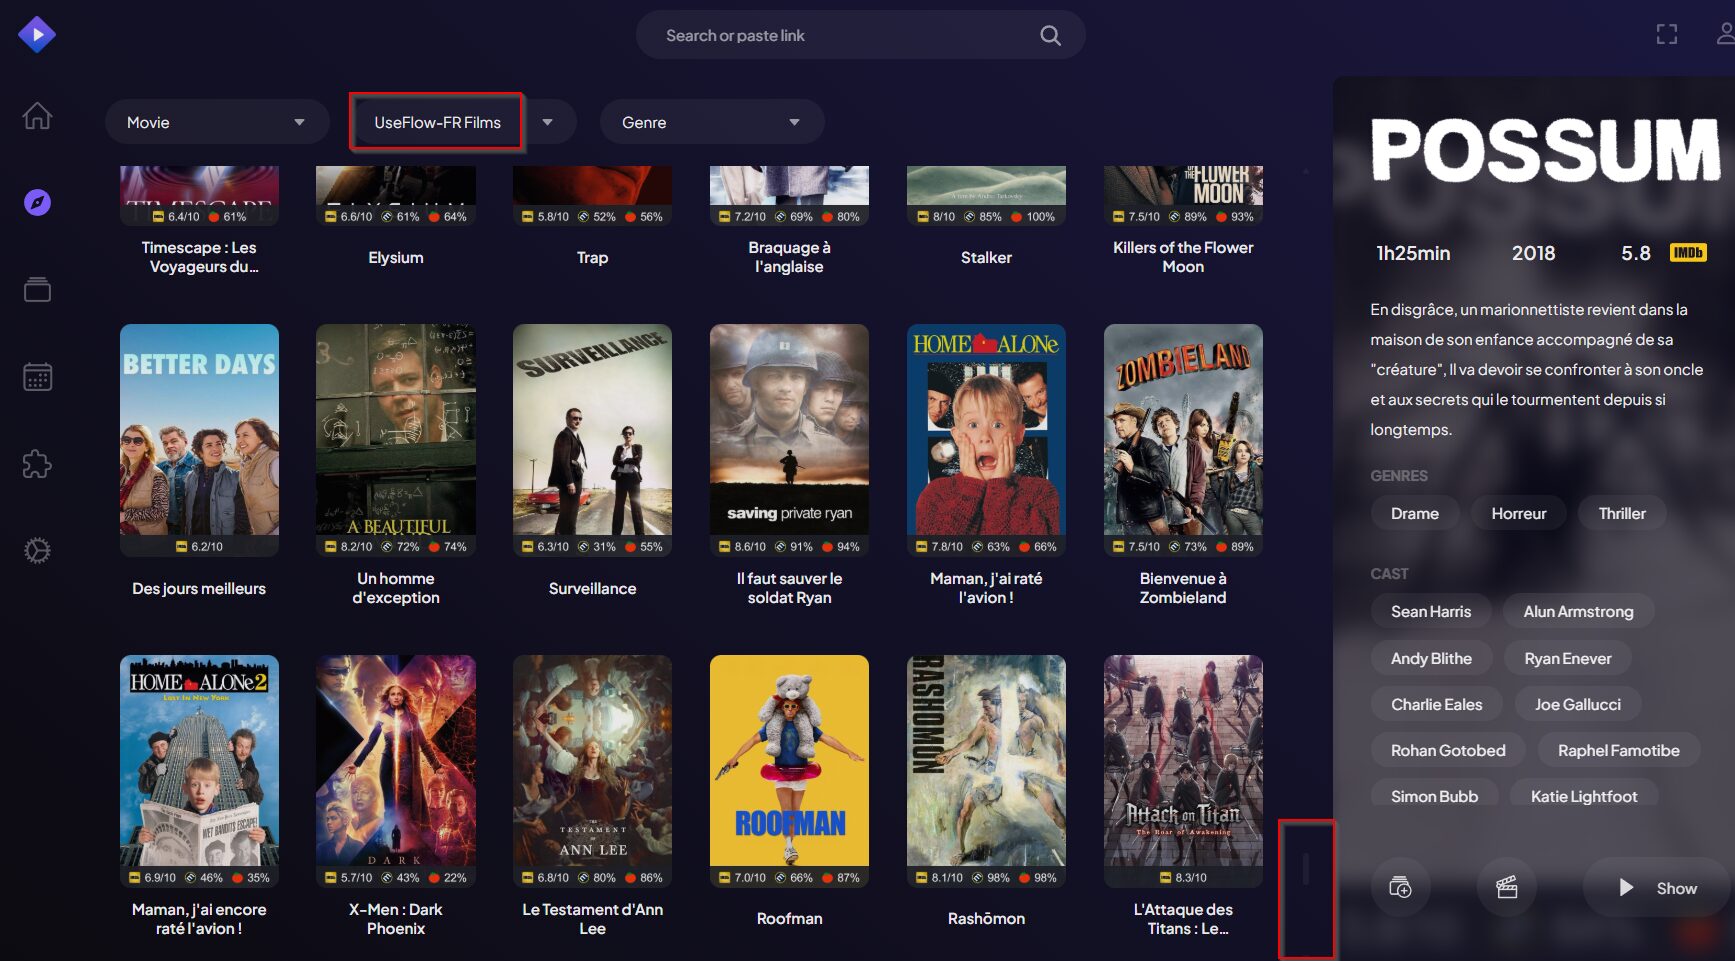
Task: Open the Movie type dropdown
Action: coord(217,122)
